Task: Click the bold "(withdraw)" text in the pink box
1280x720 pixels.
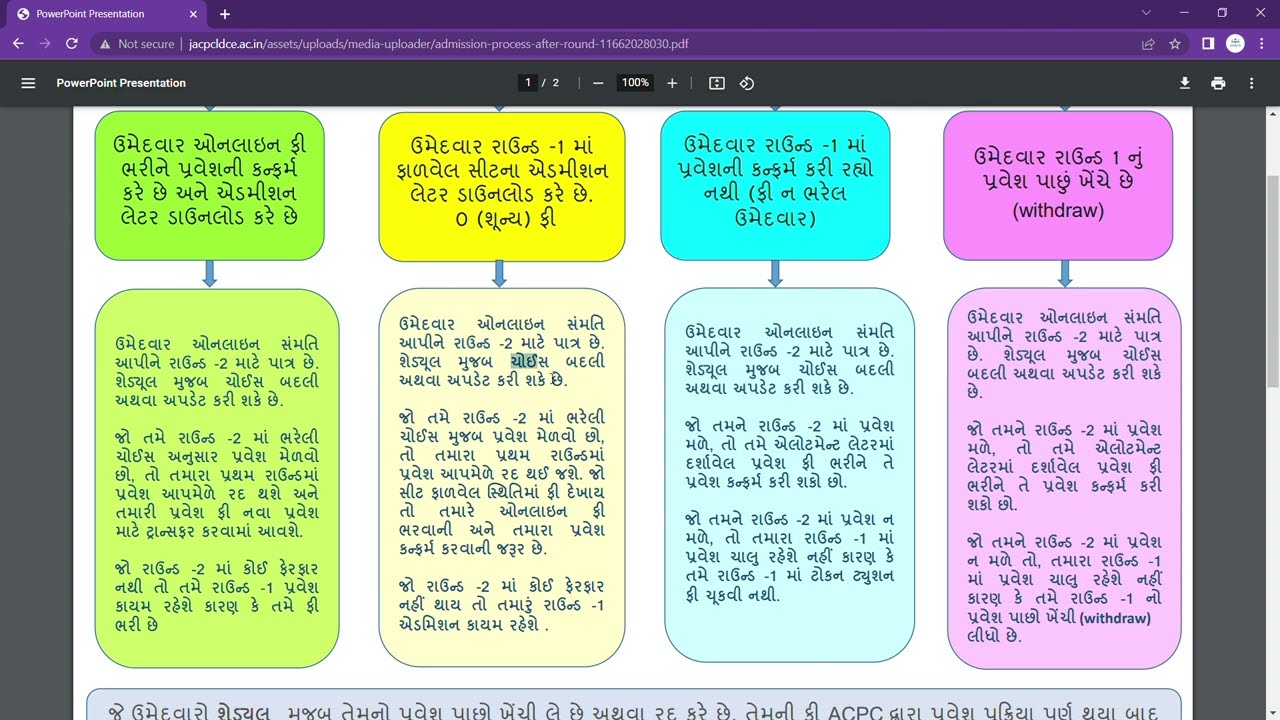Action: (1115, 618)
